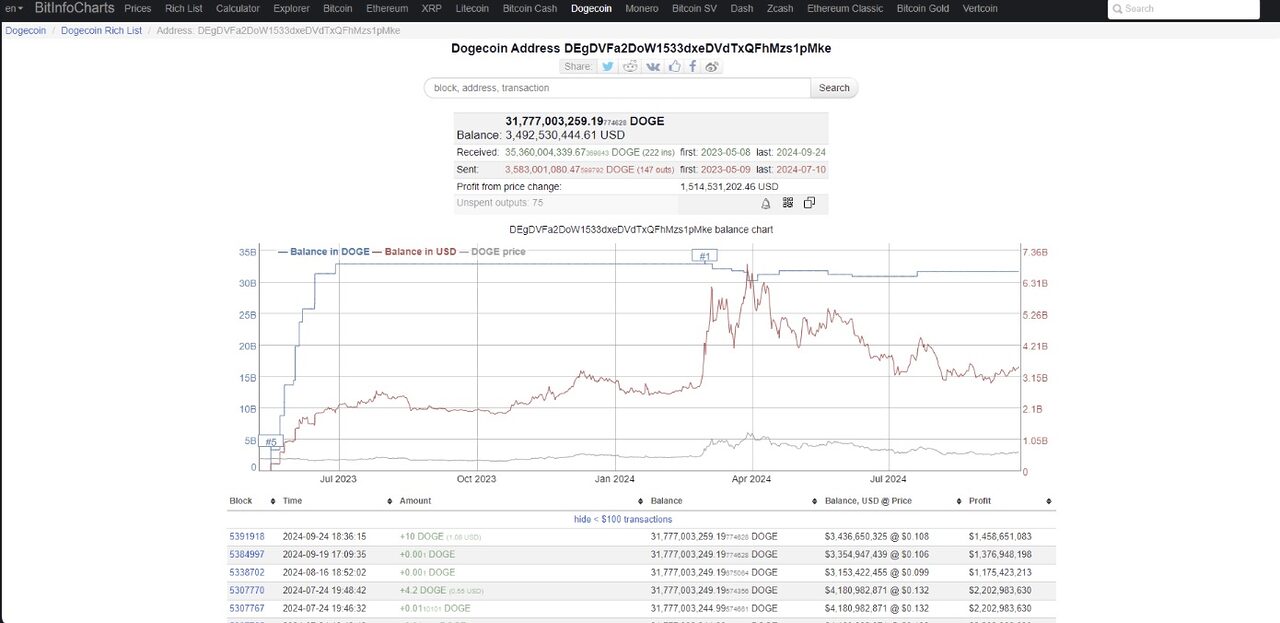Switch to Monero in the top navbar
1280x623 pixels.
[642, 9]
